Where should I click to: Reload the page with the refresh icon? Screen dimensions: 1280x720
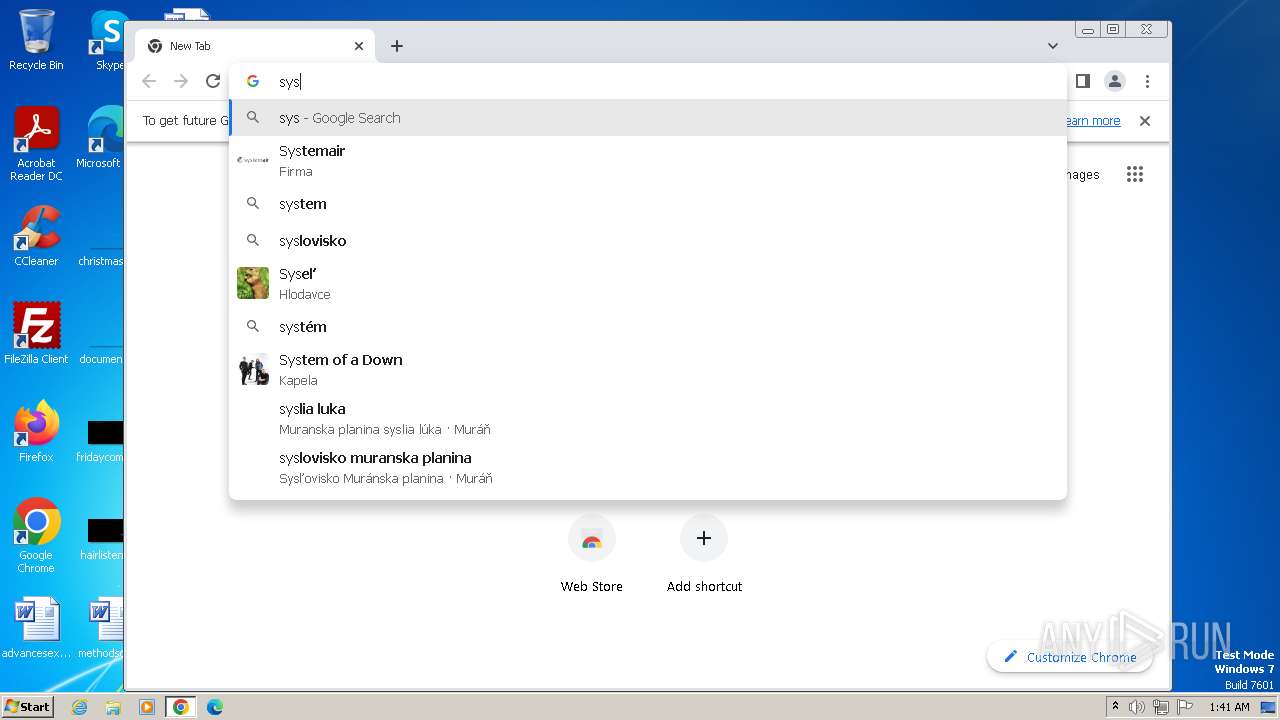pos(213,81)
